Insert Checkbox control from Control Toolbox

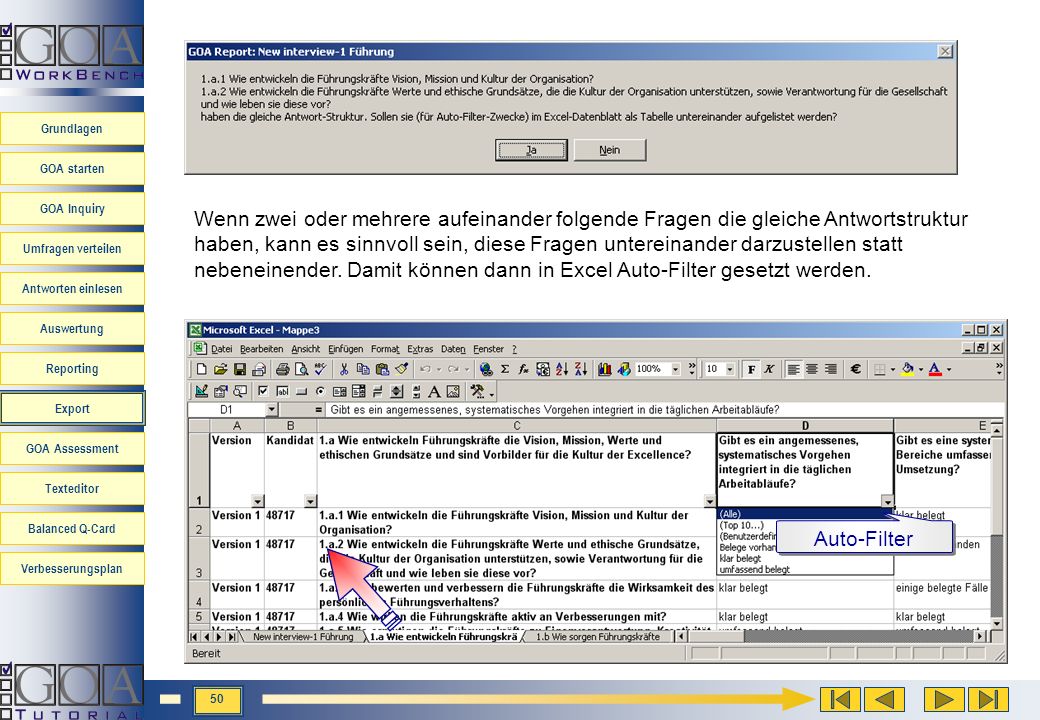tap(263, 391)
